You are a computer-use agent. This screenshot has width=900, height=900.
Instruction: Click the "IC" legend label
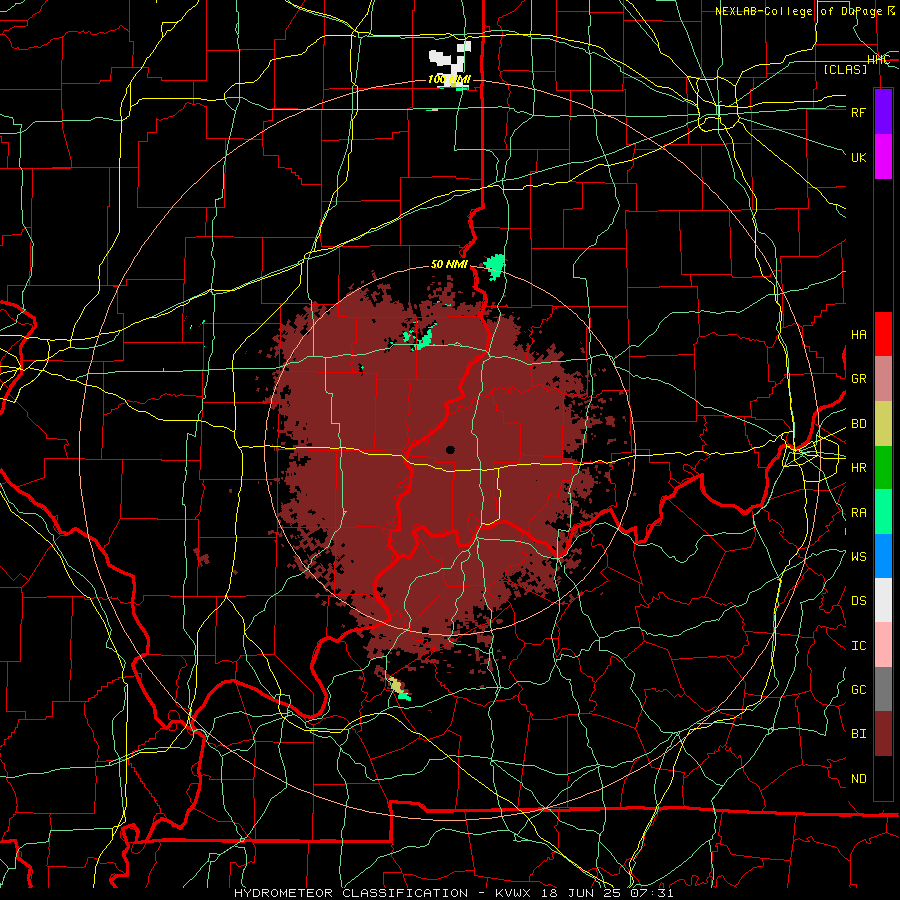(858, 646)
